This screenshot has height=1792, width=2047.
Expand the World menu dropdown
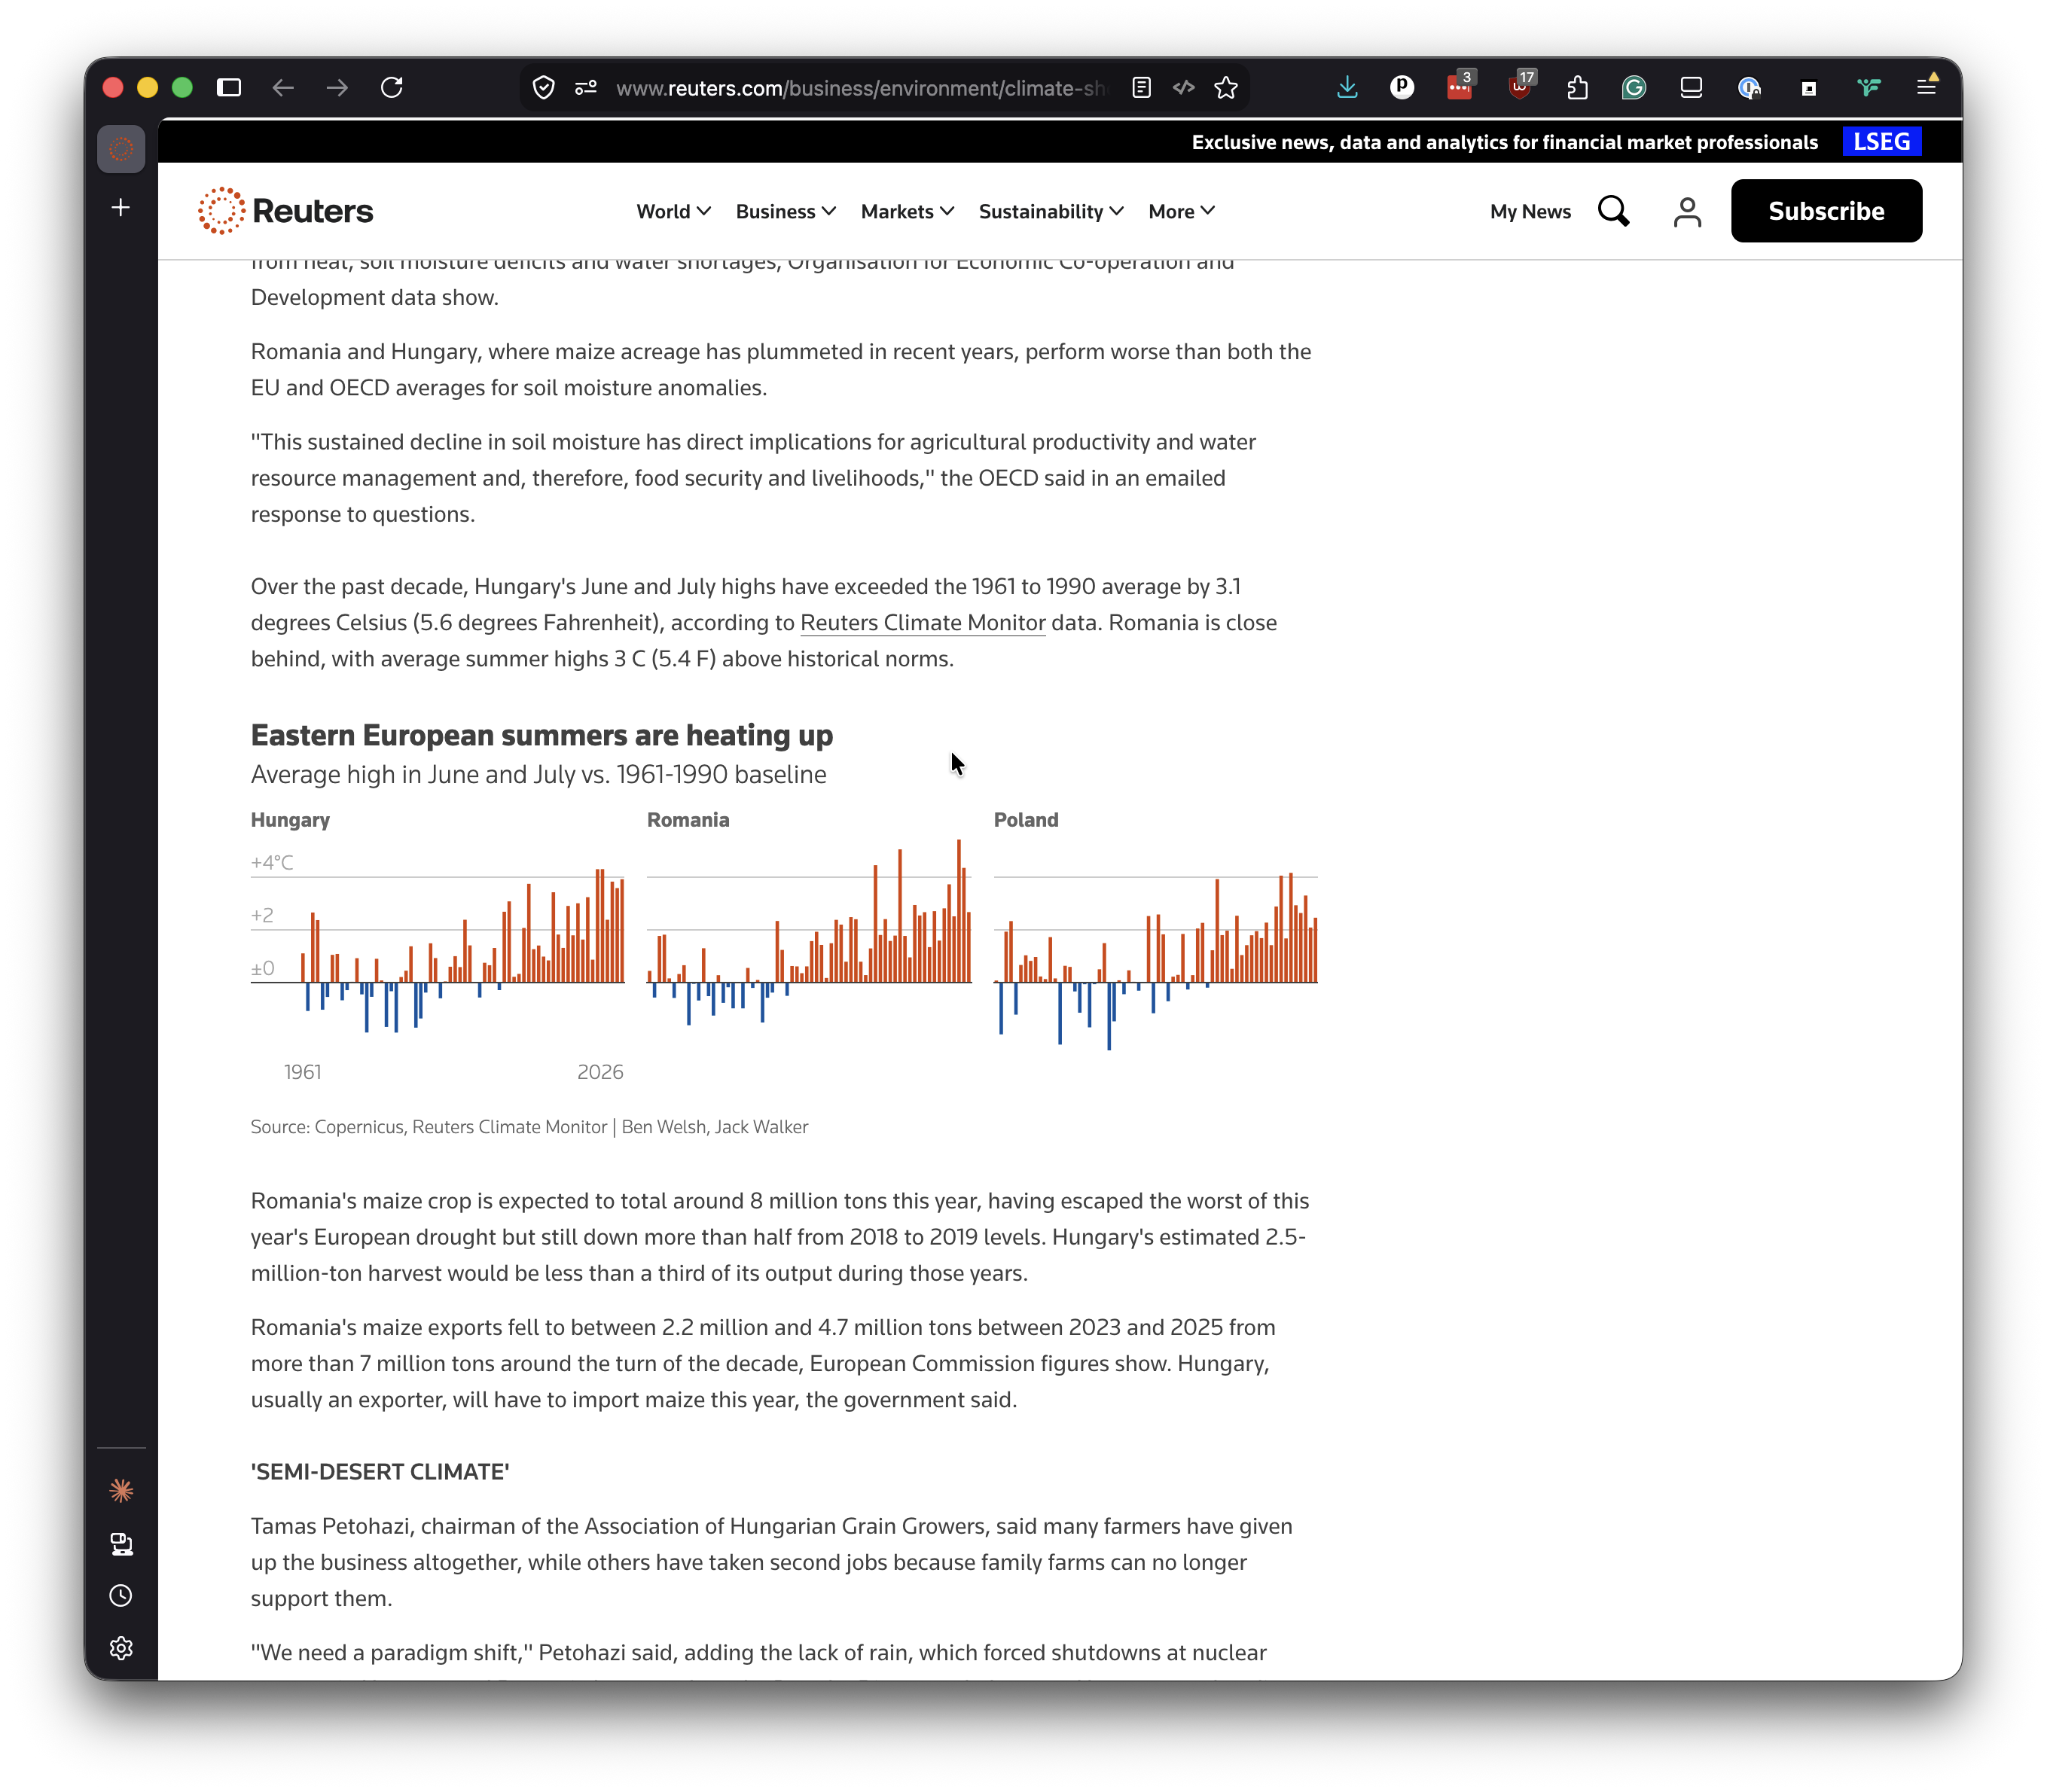coord(674,211)
